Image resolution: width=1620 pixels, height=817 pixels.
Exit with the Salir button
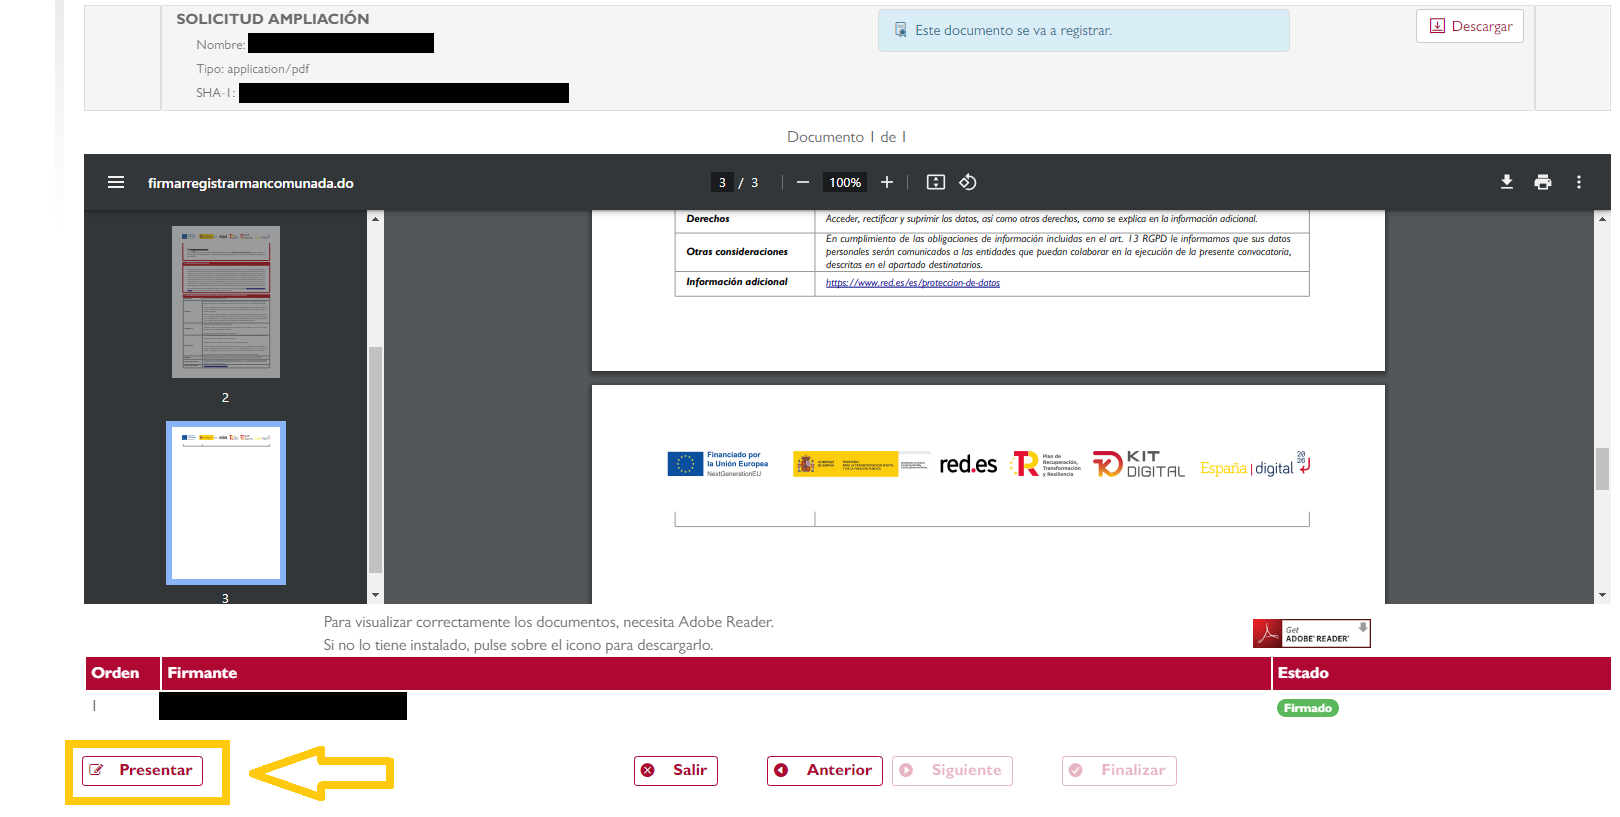pyautogui.click(x=676, y=770)
